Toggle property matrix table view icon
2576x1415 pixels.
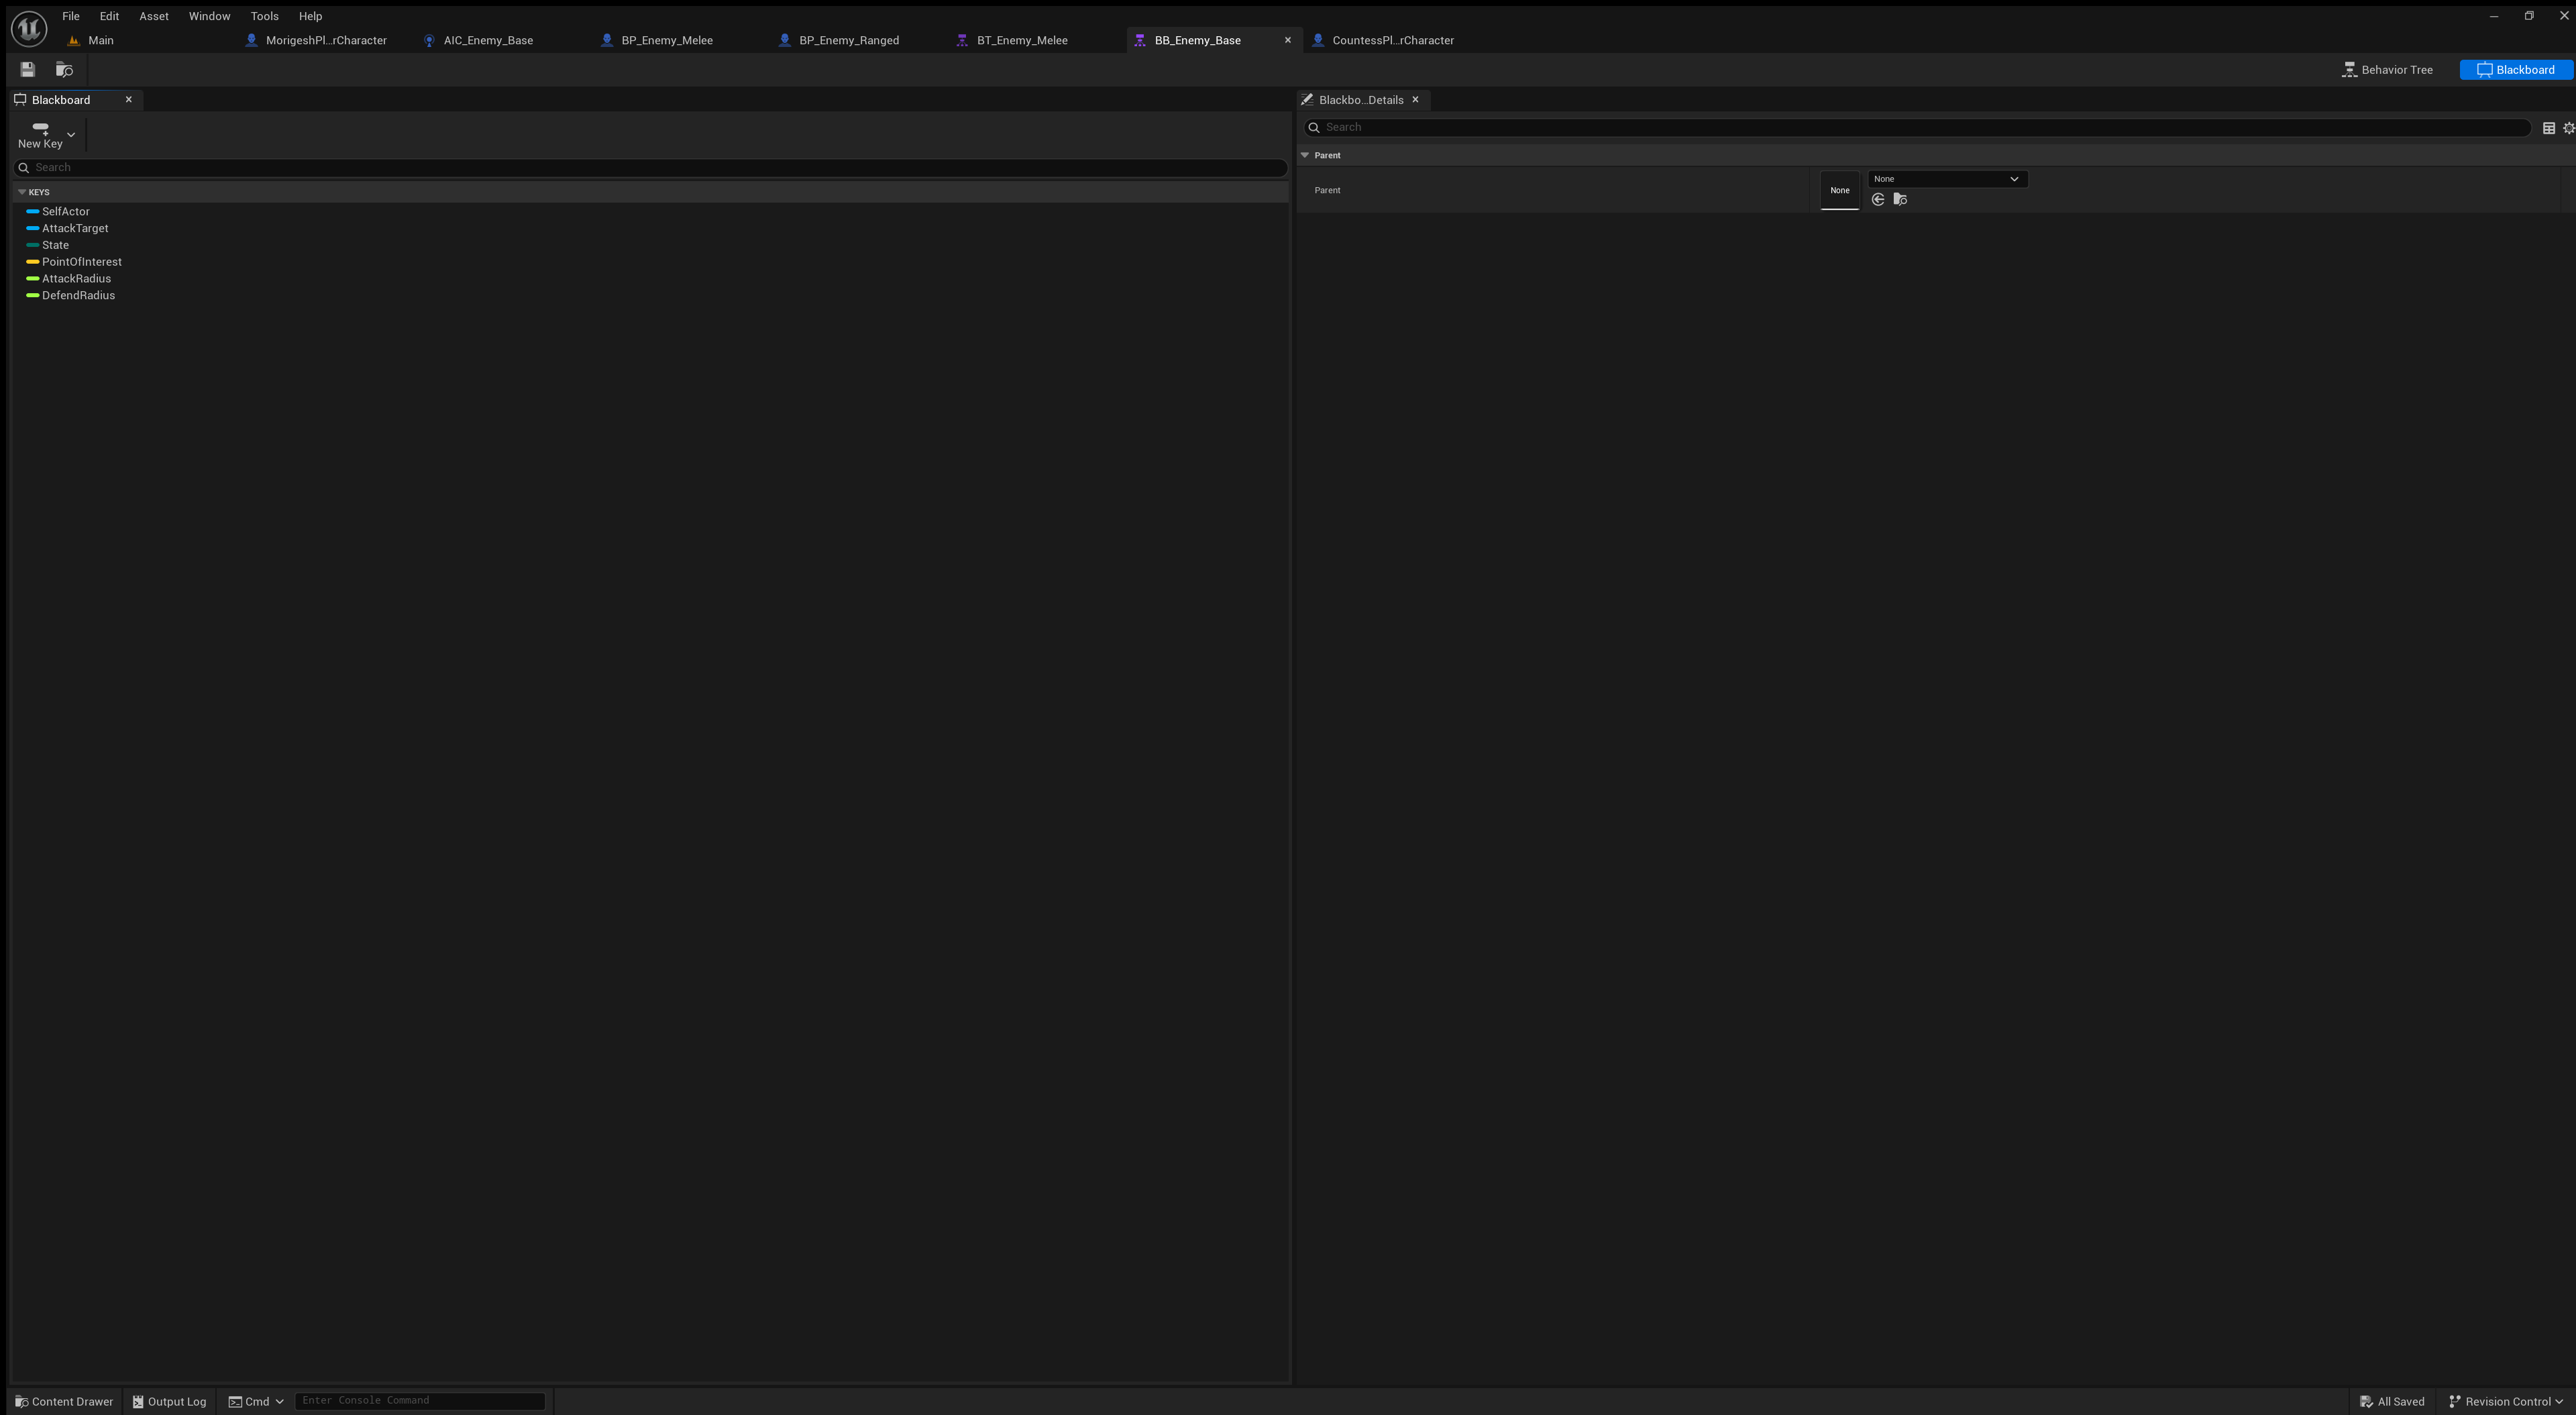click(x=2549, y=128)
